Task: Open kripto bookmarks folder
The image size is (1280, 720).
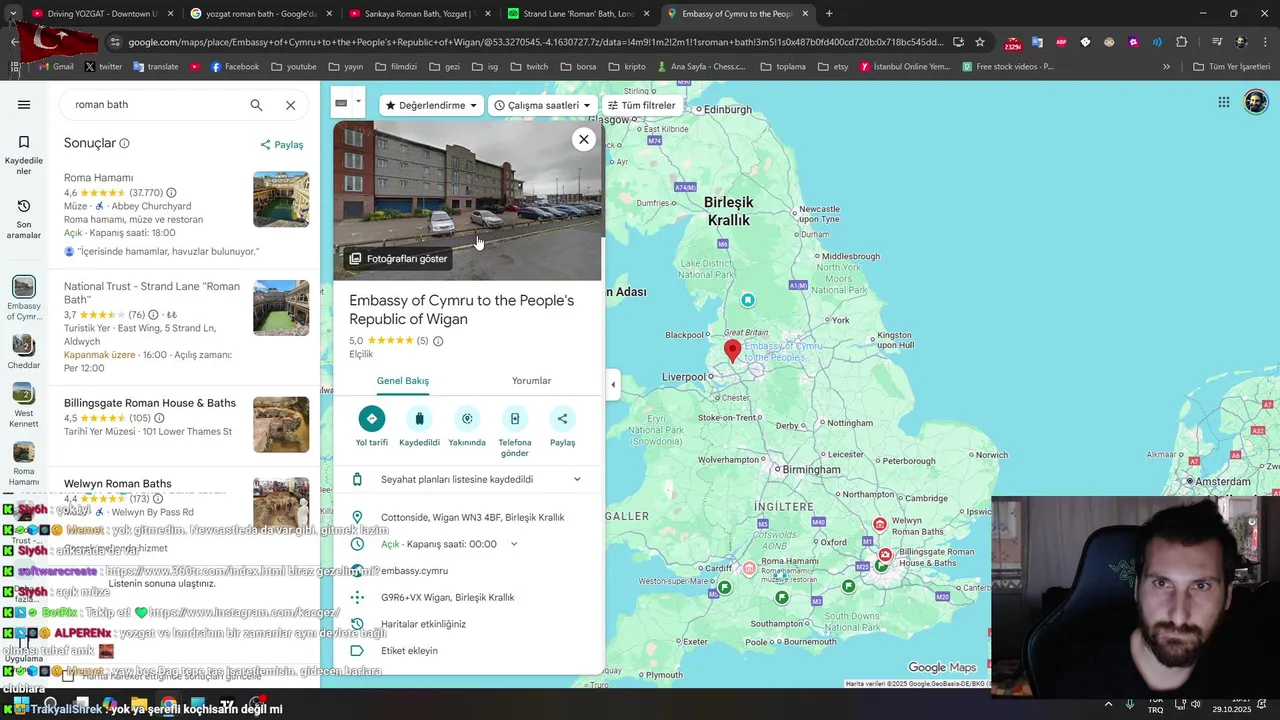Action: coord(626,67)
